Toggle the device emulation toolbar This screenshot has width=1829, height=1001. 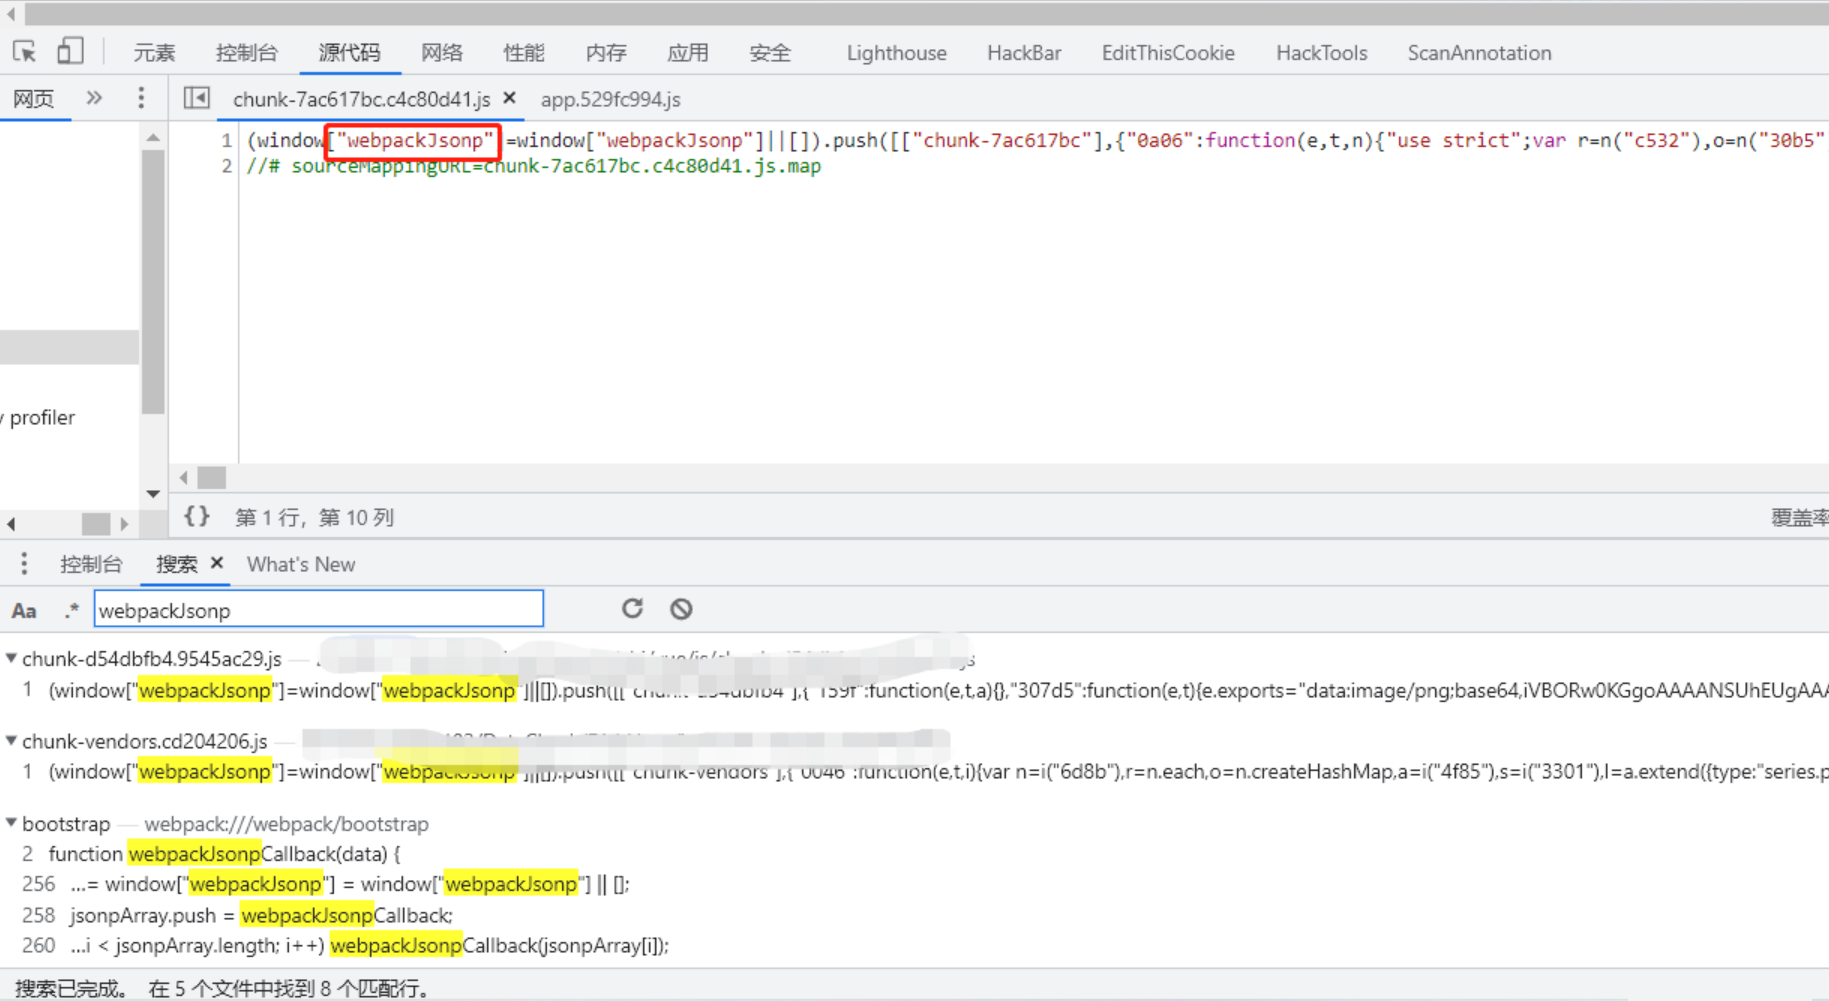tap(70, 50)
